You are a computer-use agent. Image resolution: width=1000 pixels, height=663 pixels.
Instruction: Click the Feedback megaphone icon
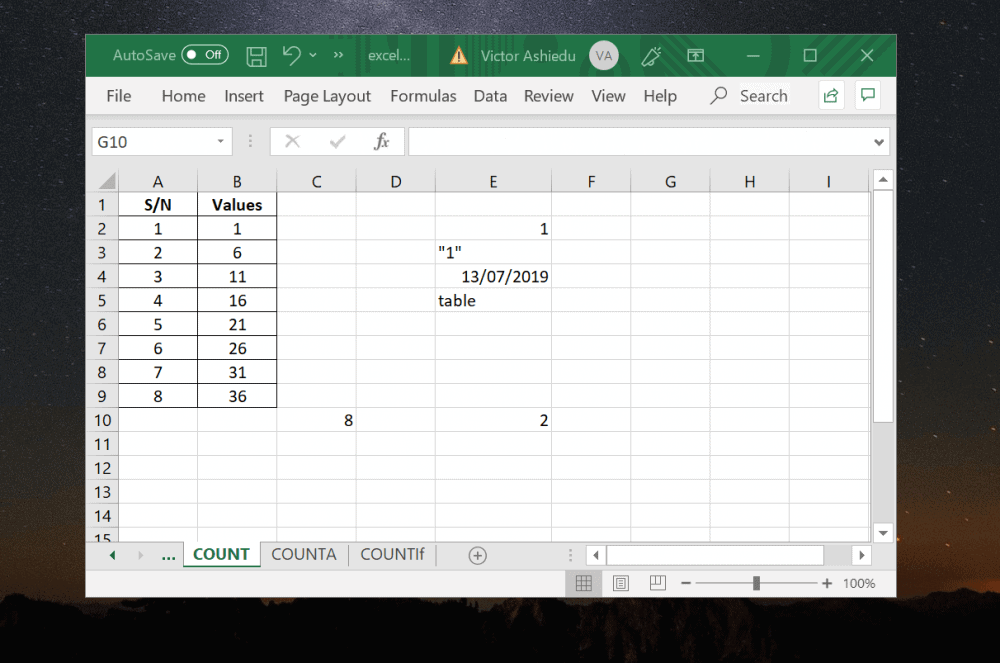650,56
